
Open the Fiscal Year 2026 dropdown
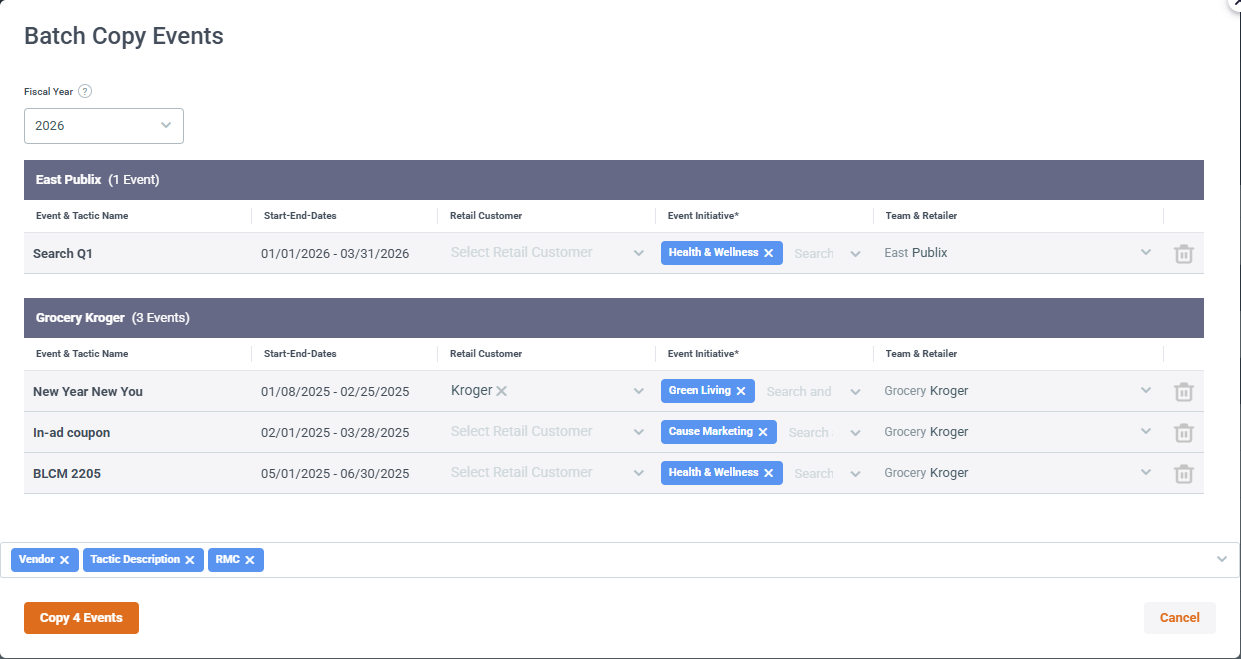point(104,126)
